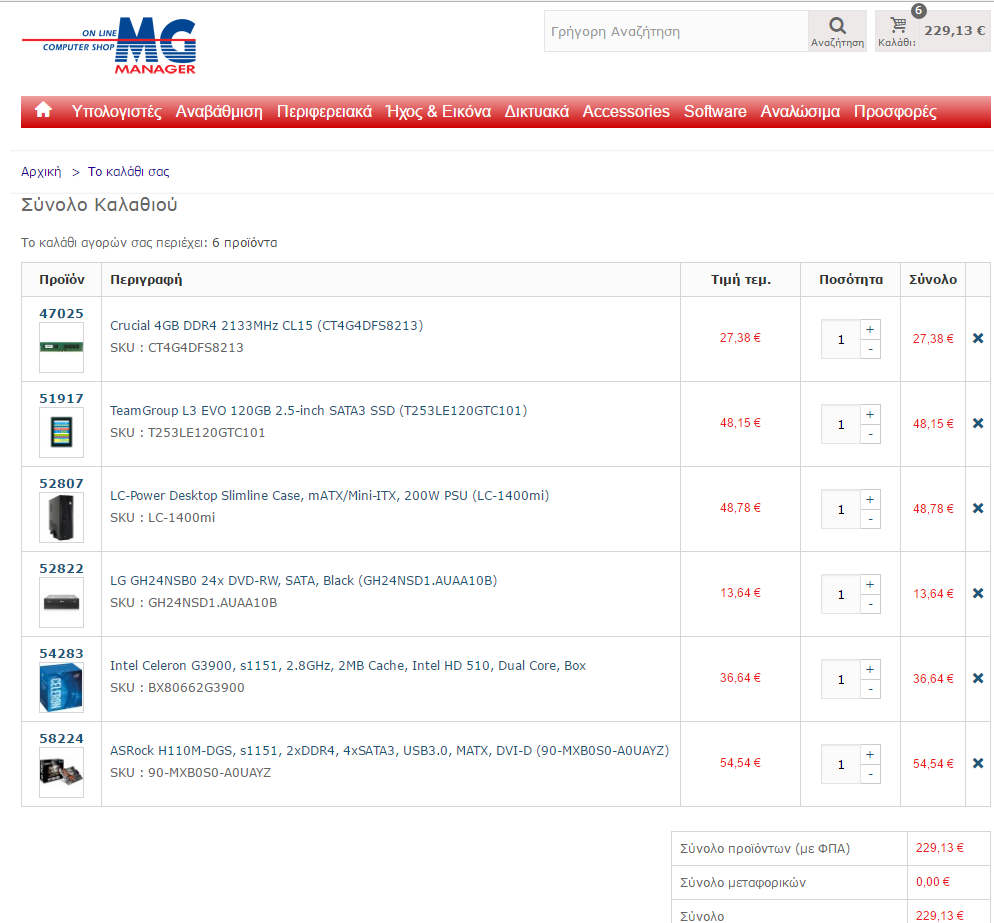
Task: Decrease quantity of Intel Celeron G3900
Action: click(x=870, y=689)
